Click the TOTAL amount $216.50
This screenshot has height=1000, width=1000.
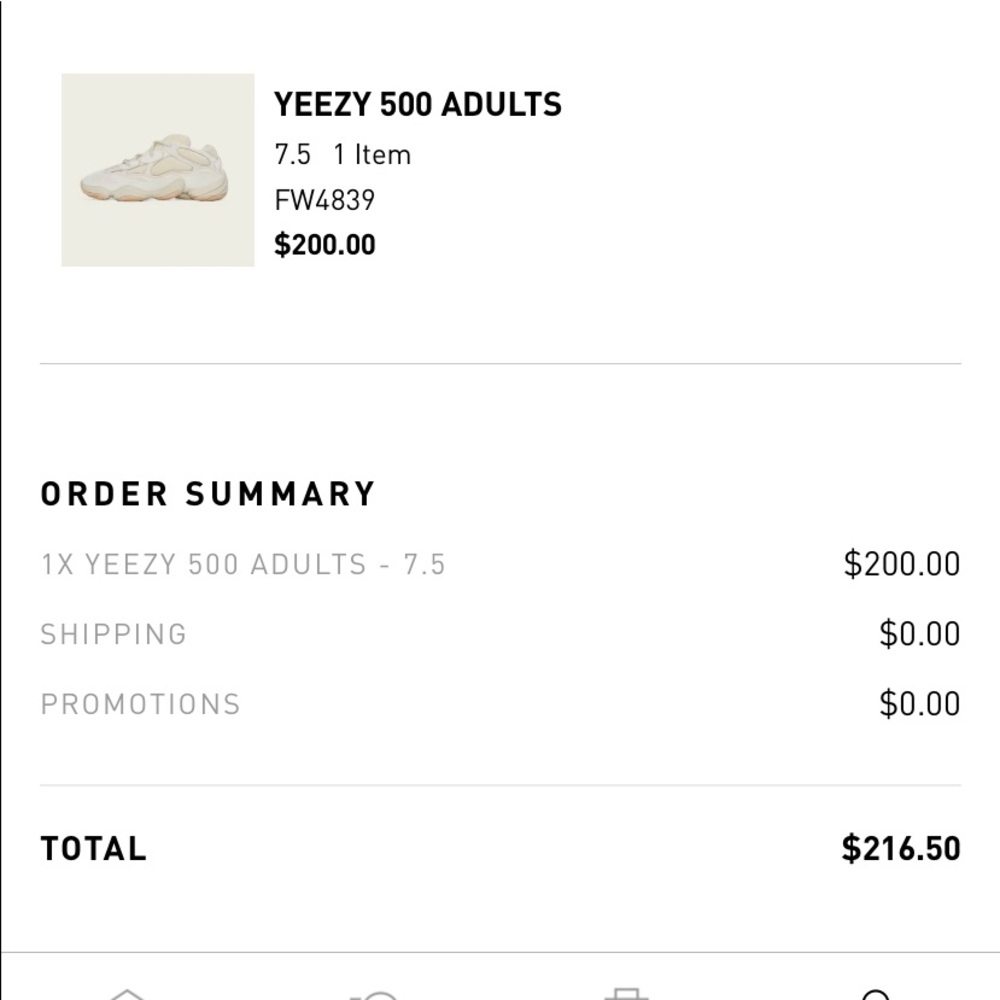900,847
